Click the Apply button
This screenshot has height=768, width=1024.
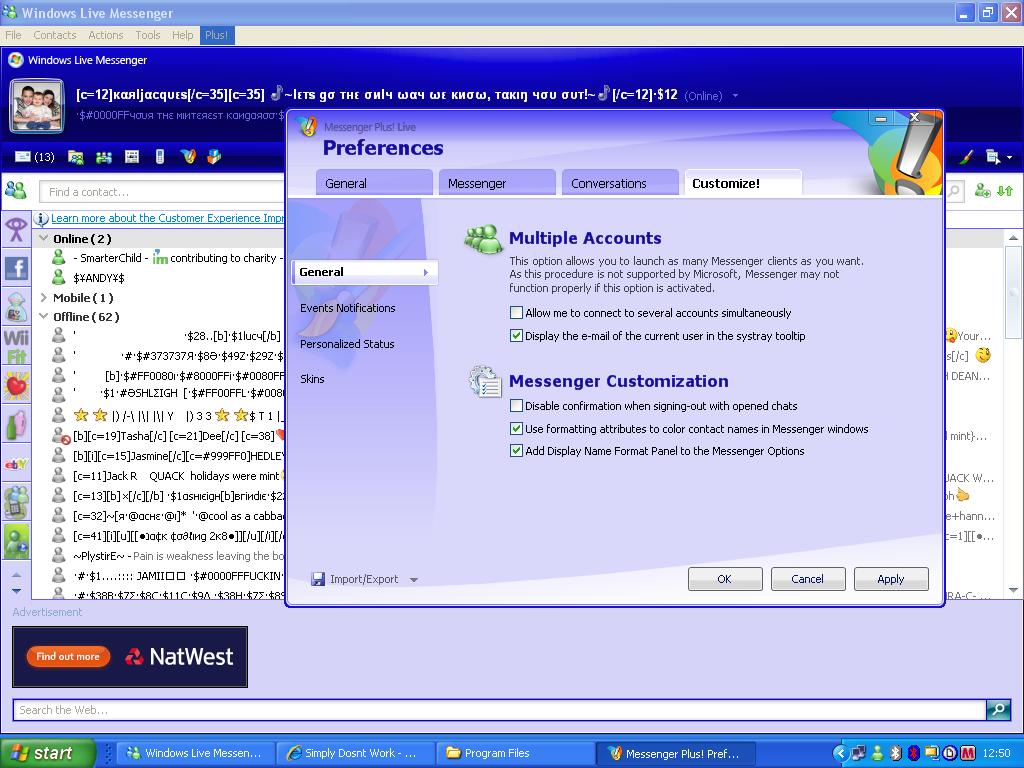coord(890,579)
